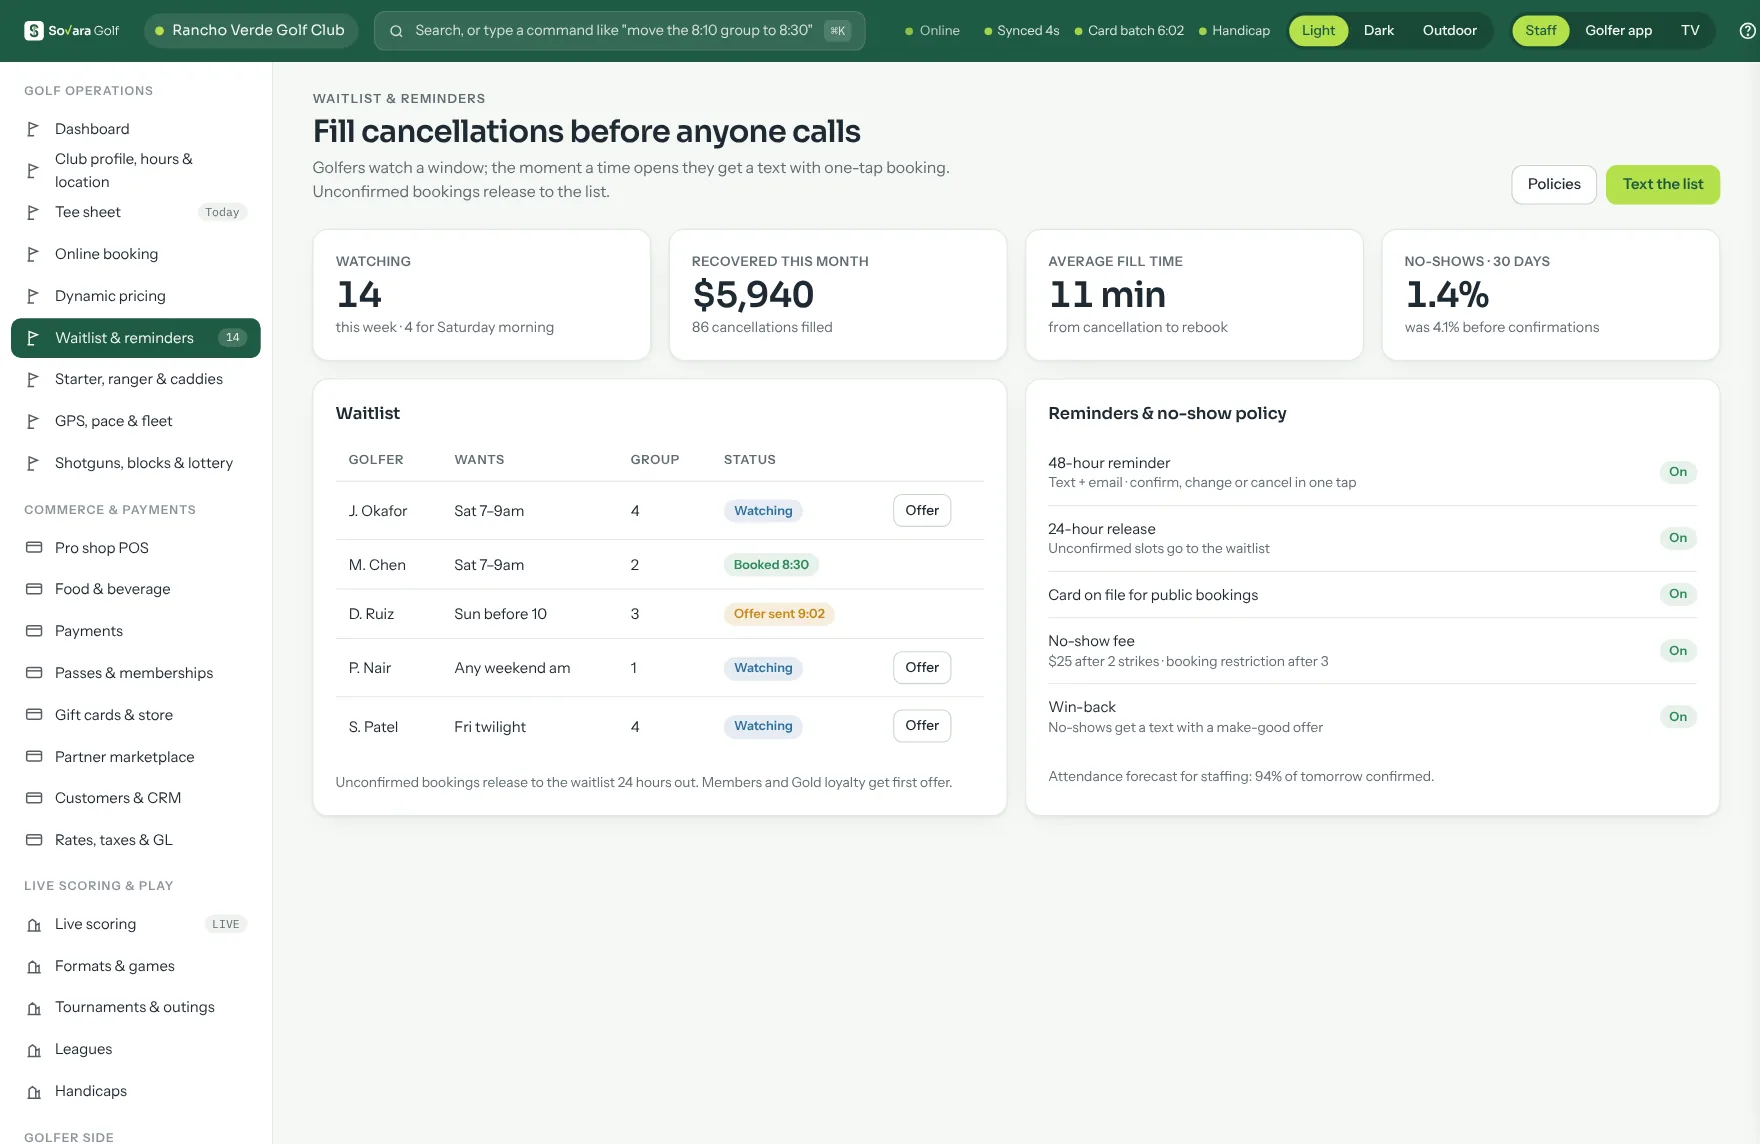Click the Text the list button
The height and width of the screenshot is (1144, 1760).
(x=1662, y=185)
